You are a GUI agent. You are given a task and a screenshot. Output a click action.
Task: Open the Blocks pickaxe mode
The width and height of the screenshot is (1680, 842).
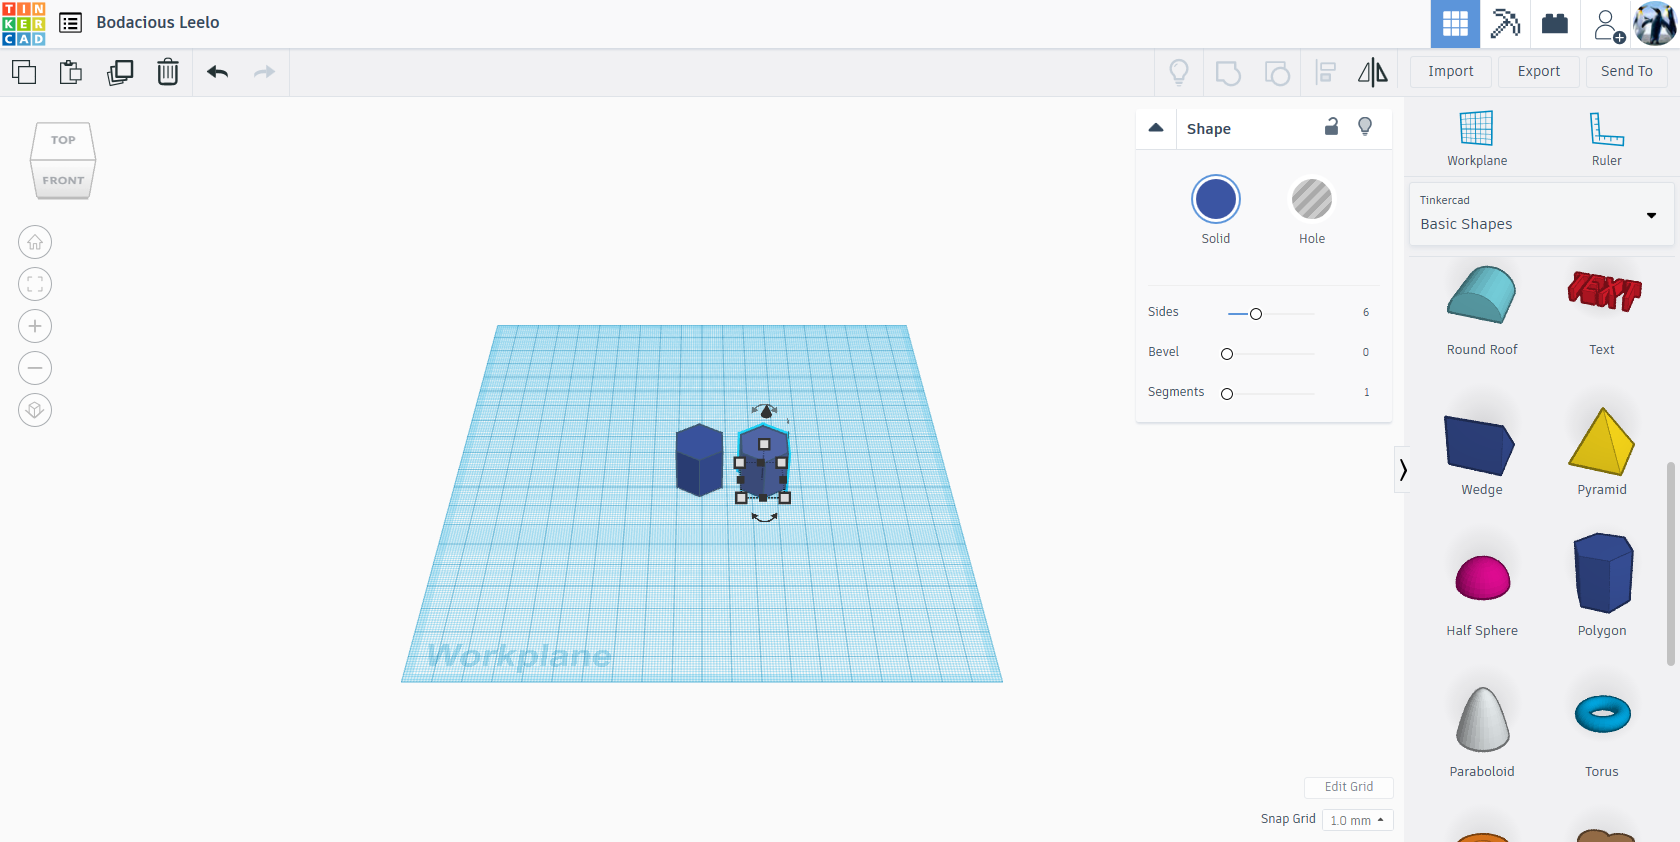coord(1505,24)
